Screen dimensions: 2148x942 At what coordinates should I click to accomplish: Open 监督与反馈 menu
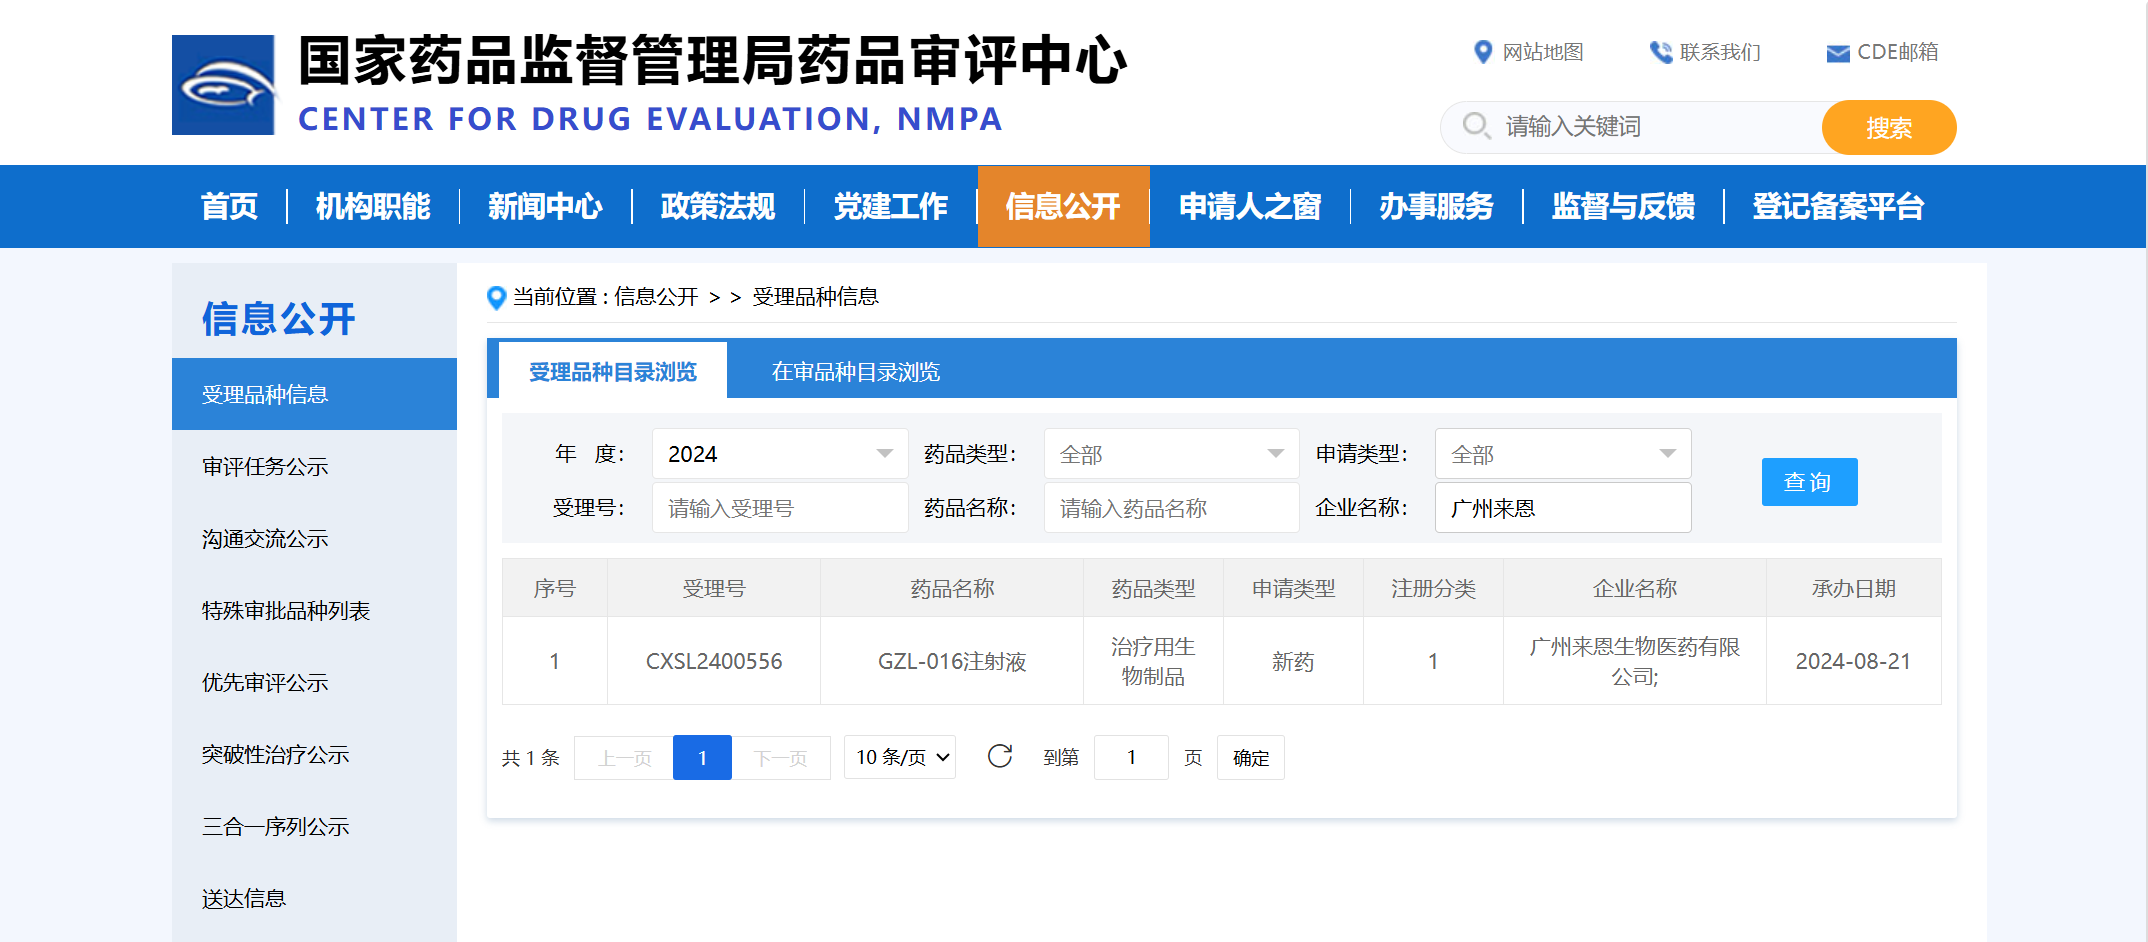point(1623,206)
